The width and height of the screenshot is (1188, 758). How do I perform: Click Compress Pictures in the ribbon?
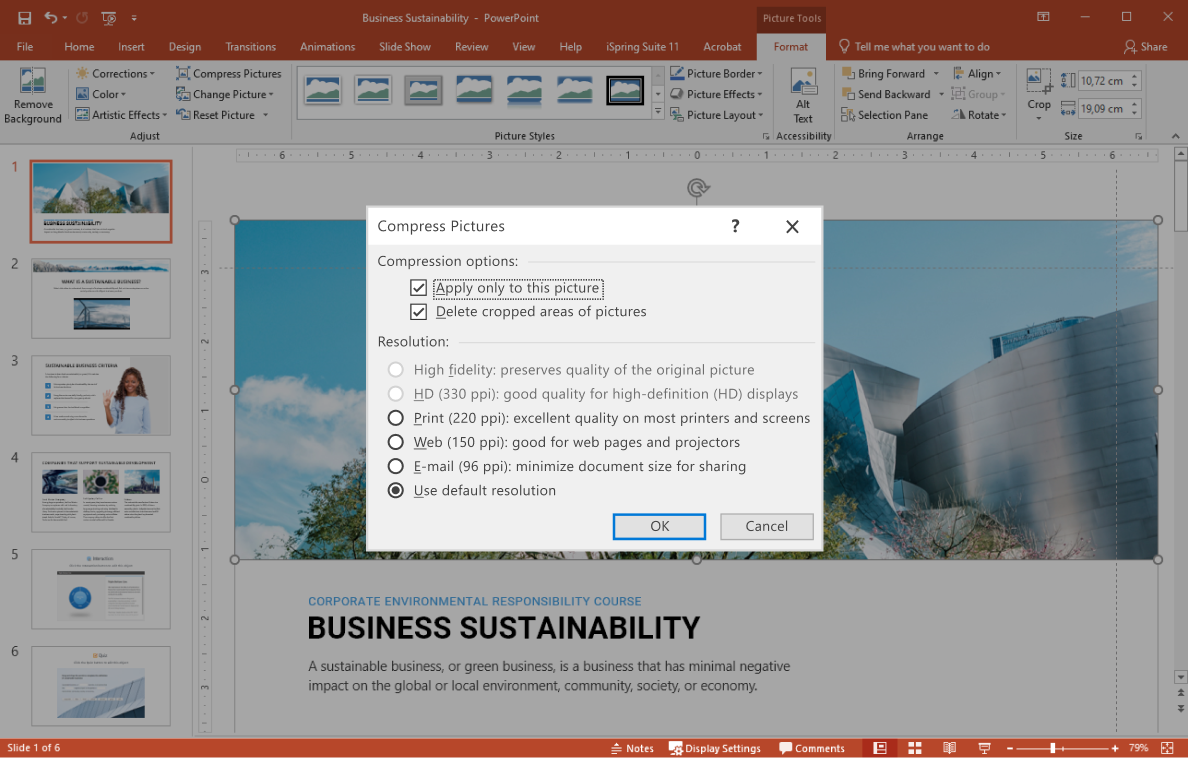[229, 74]
